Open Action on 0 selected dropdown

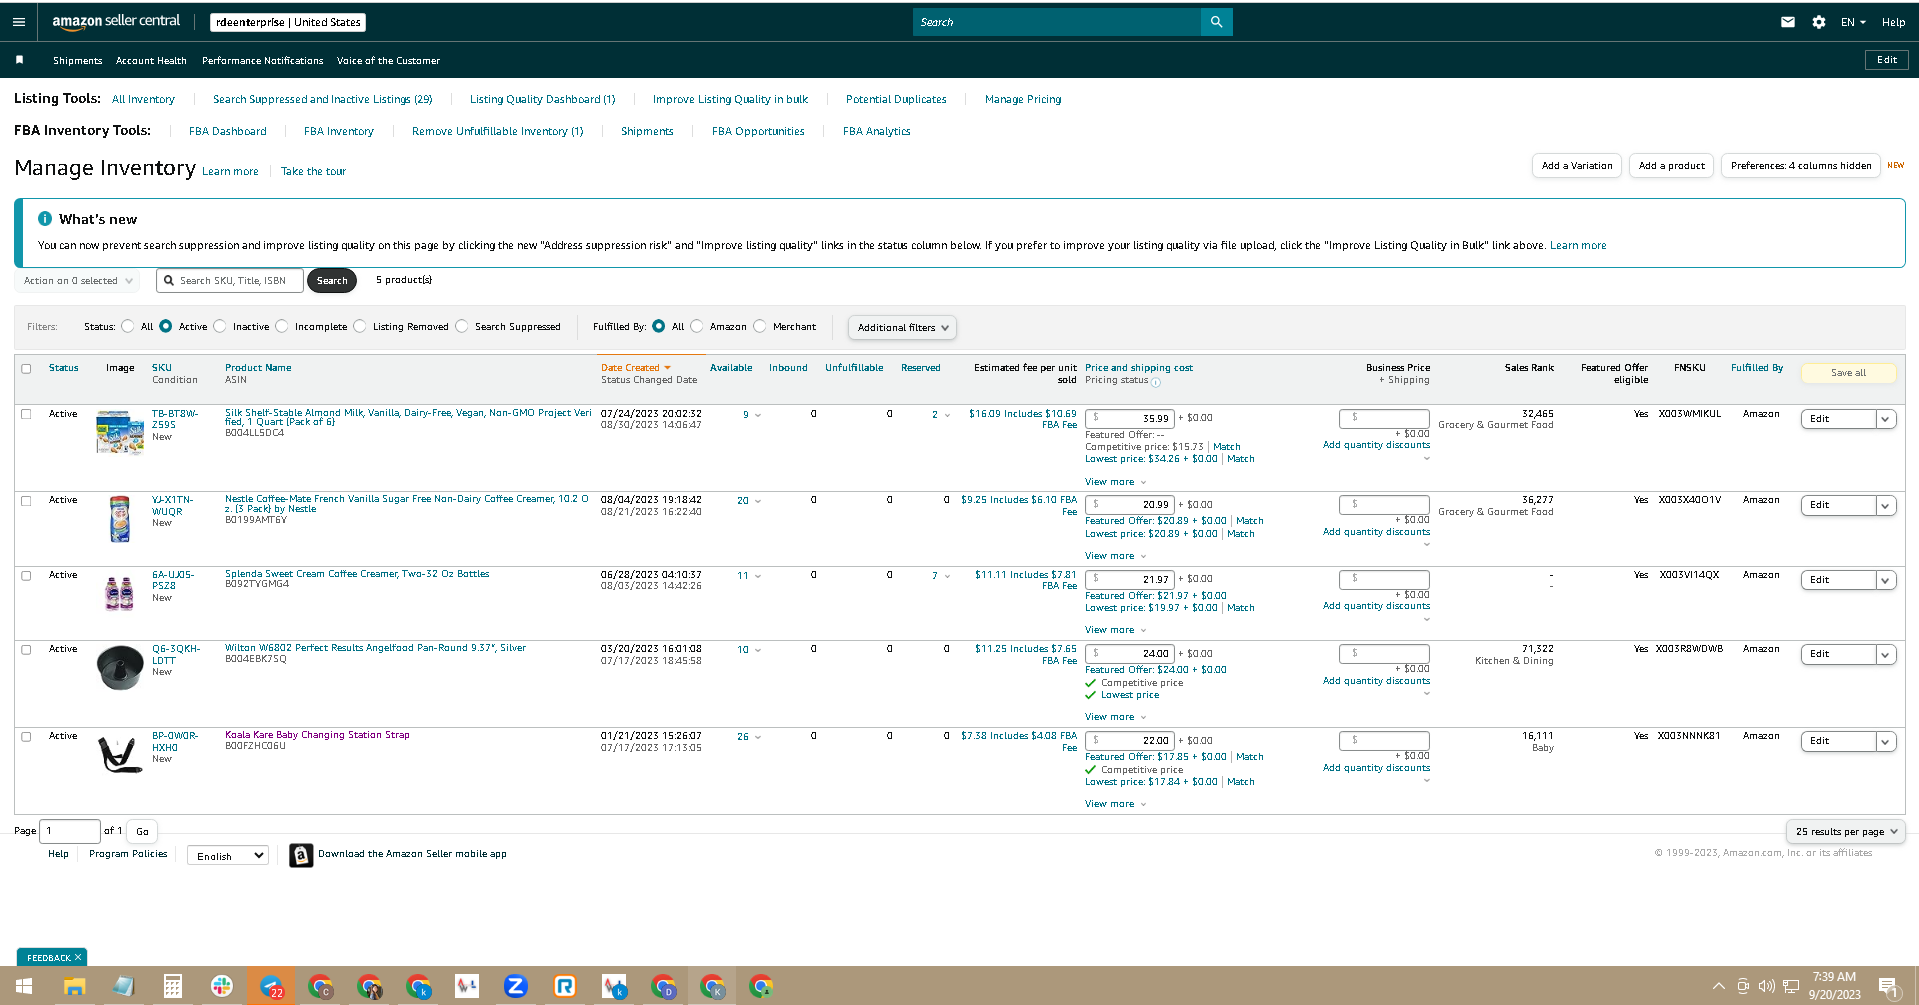(78, 281)
